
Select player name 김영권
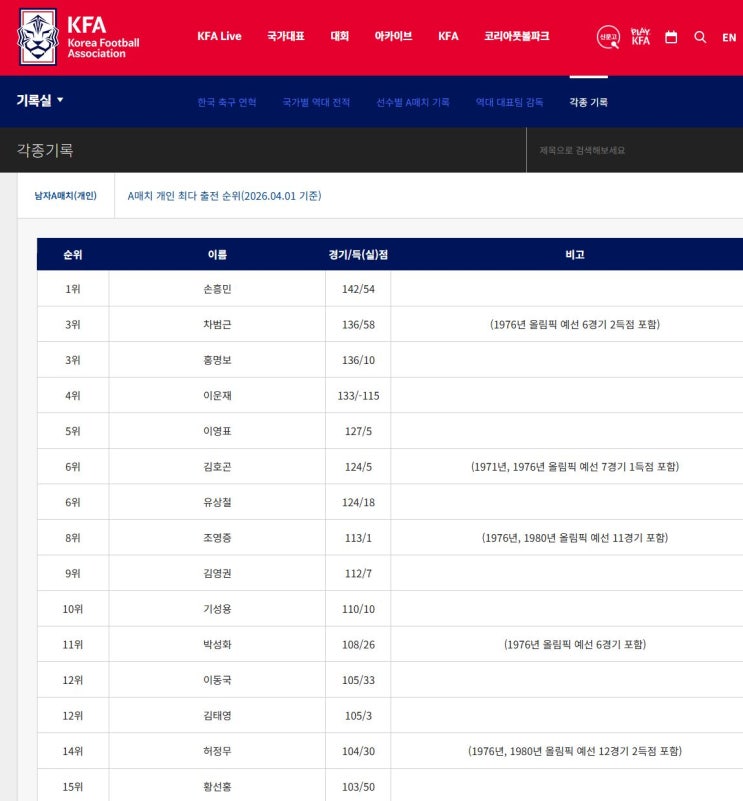pos(217,573)
